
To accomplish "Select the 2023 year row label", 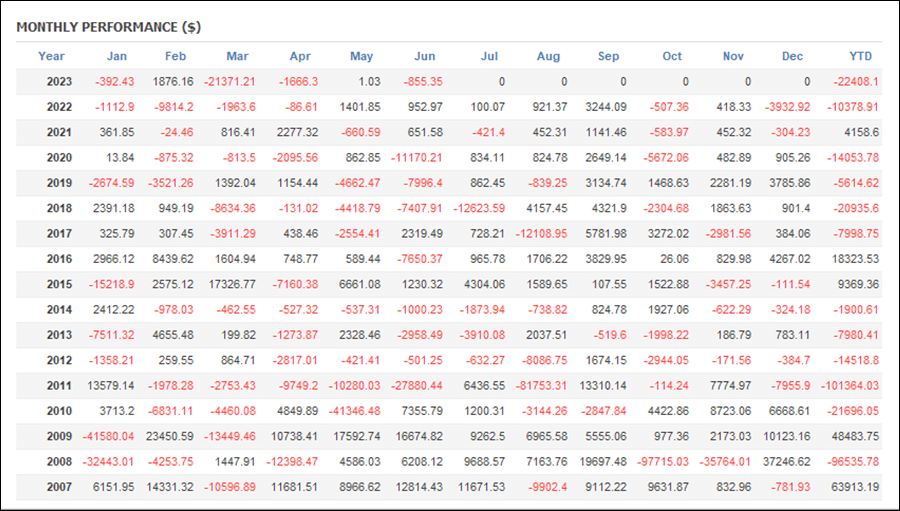I will [59, 82].
